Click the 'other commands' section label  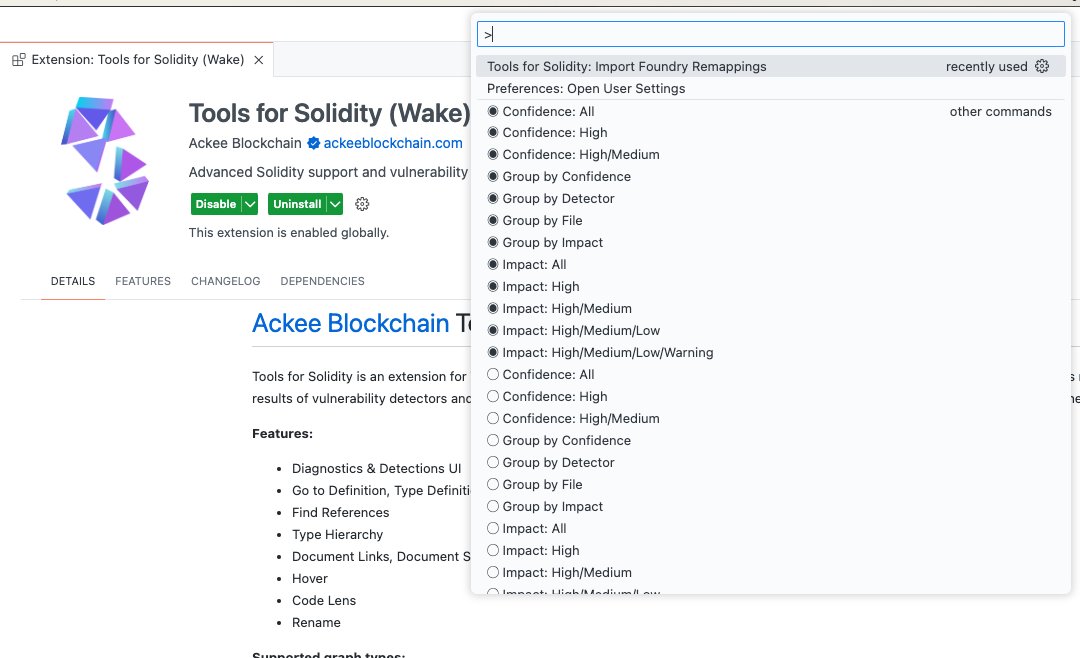[1000, 112]
